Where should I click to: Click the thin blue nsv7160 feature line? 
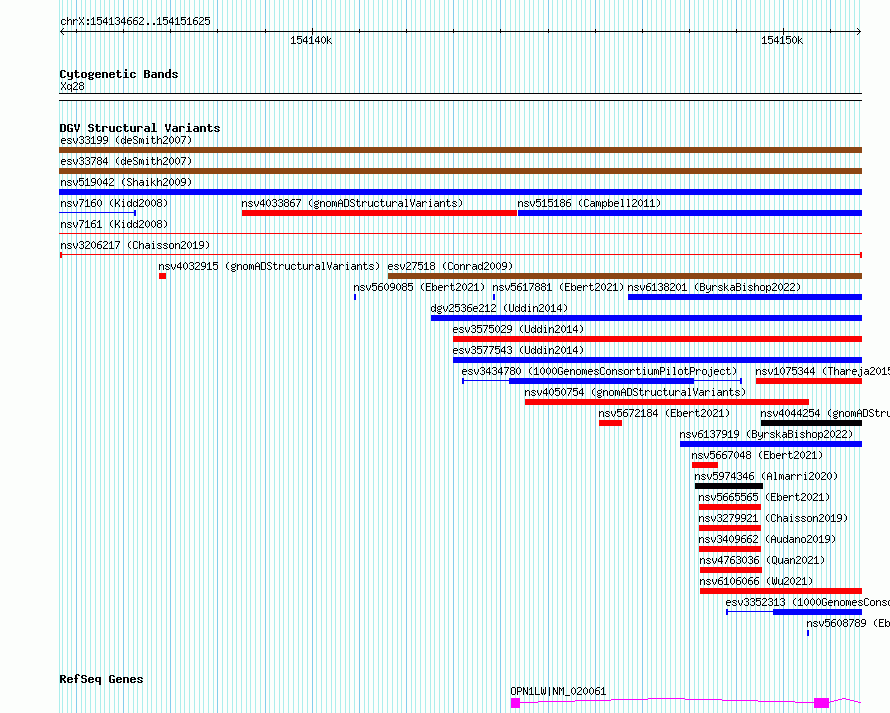point(98,213)
